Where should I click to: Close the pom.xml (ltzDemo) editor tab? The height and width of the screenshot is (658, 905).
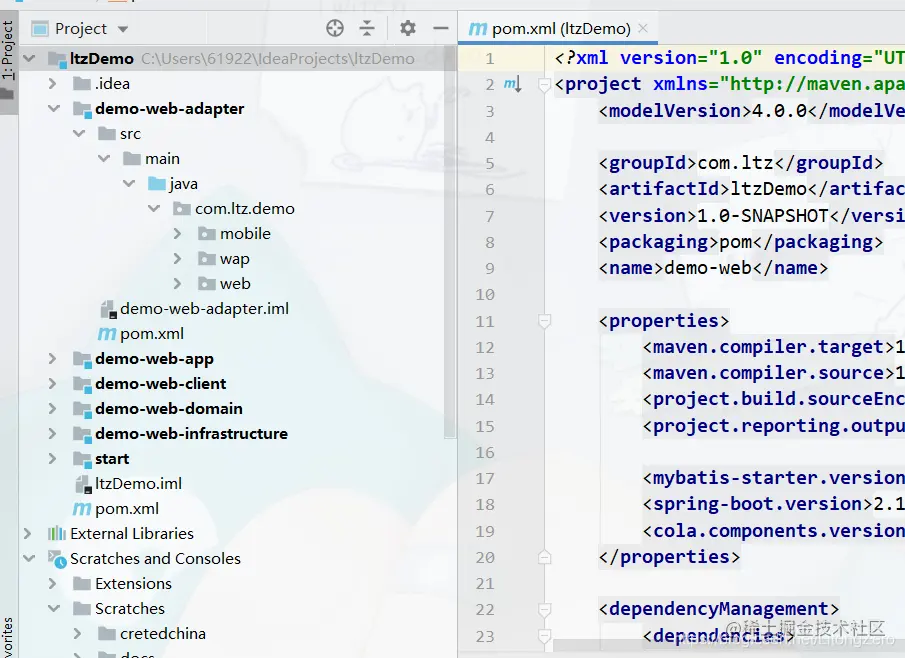[643, 28]
